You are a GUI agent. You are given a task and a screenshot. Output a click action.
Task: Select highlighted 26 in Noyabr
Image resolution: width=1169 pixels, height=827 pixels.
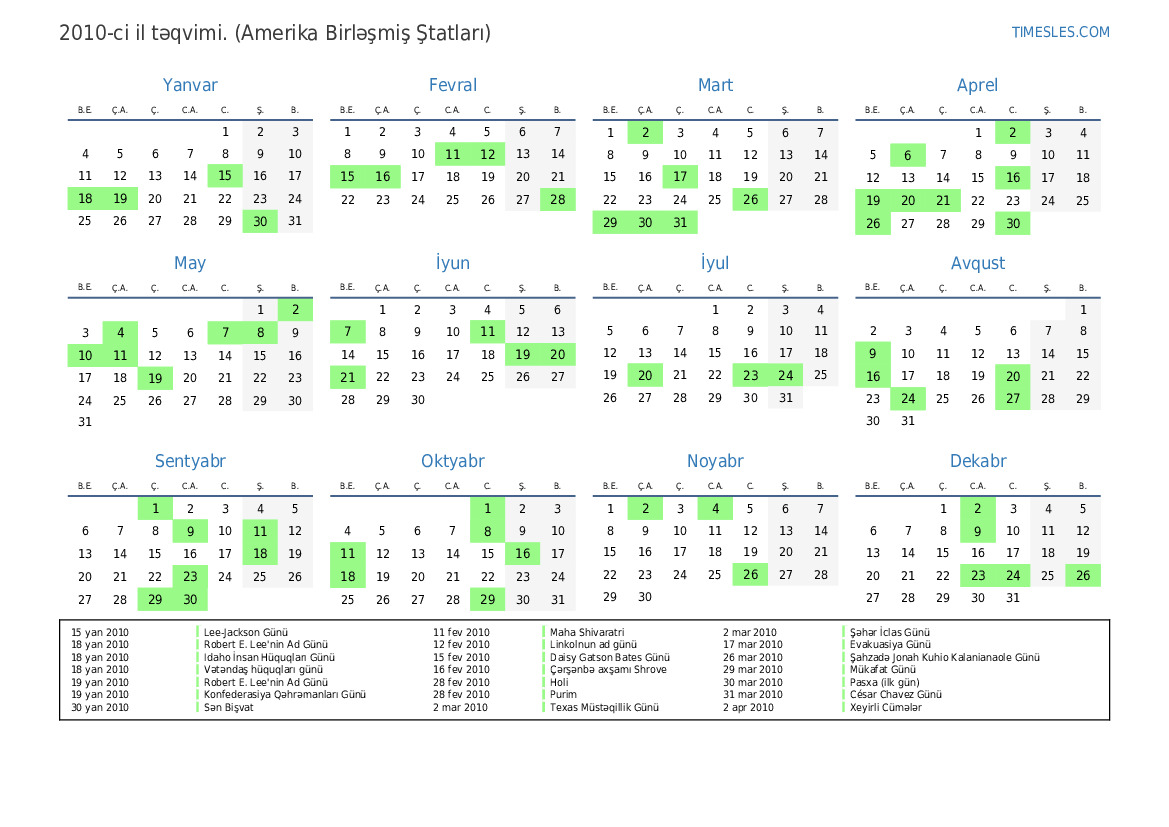tap(750, 575)
